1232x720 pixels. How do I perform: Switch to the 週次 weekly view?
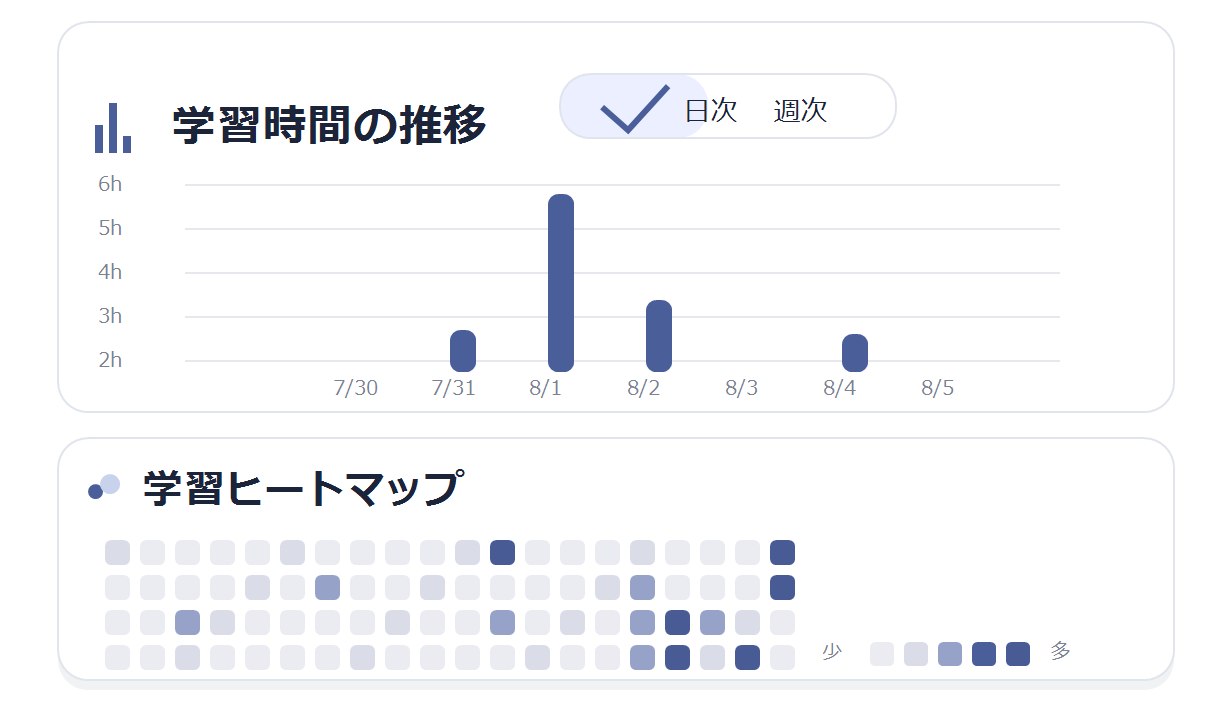pos(800,110)
